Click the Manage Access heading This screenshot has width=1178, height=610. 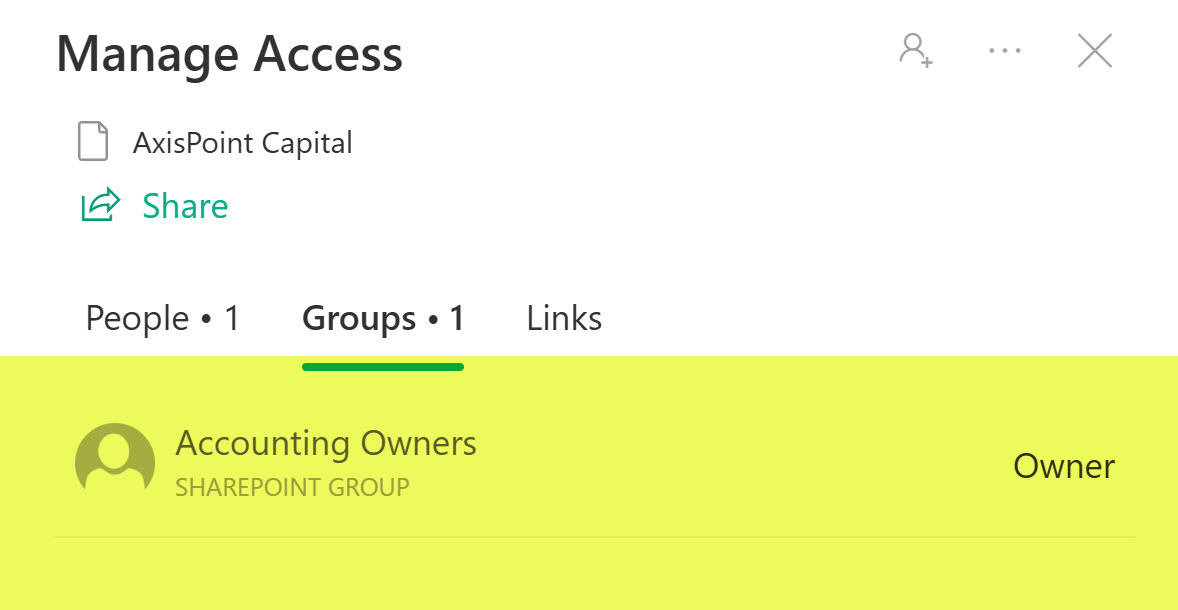coord(229,53)
